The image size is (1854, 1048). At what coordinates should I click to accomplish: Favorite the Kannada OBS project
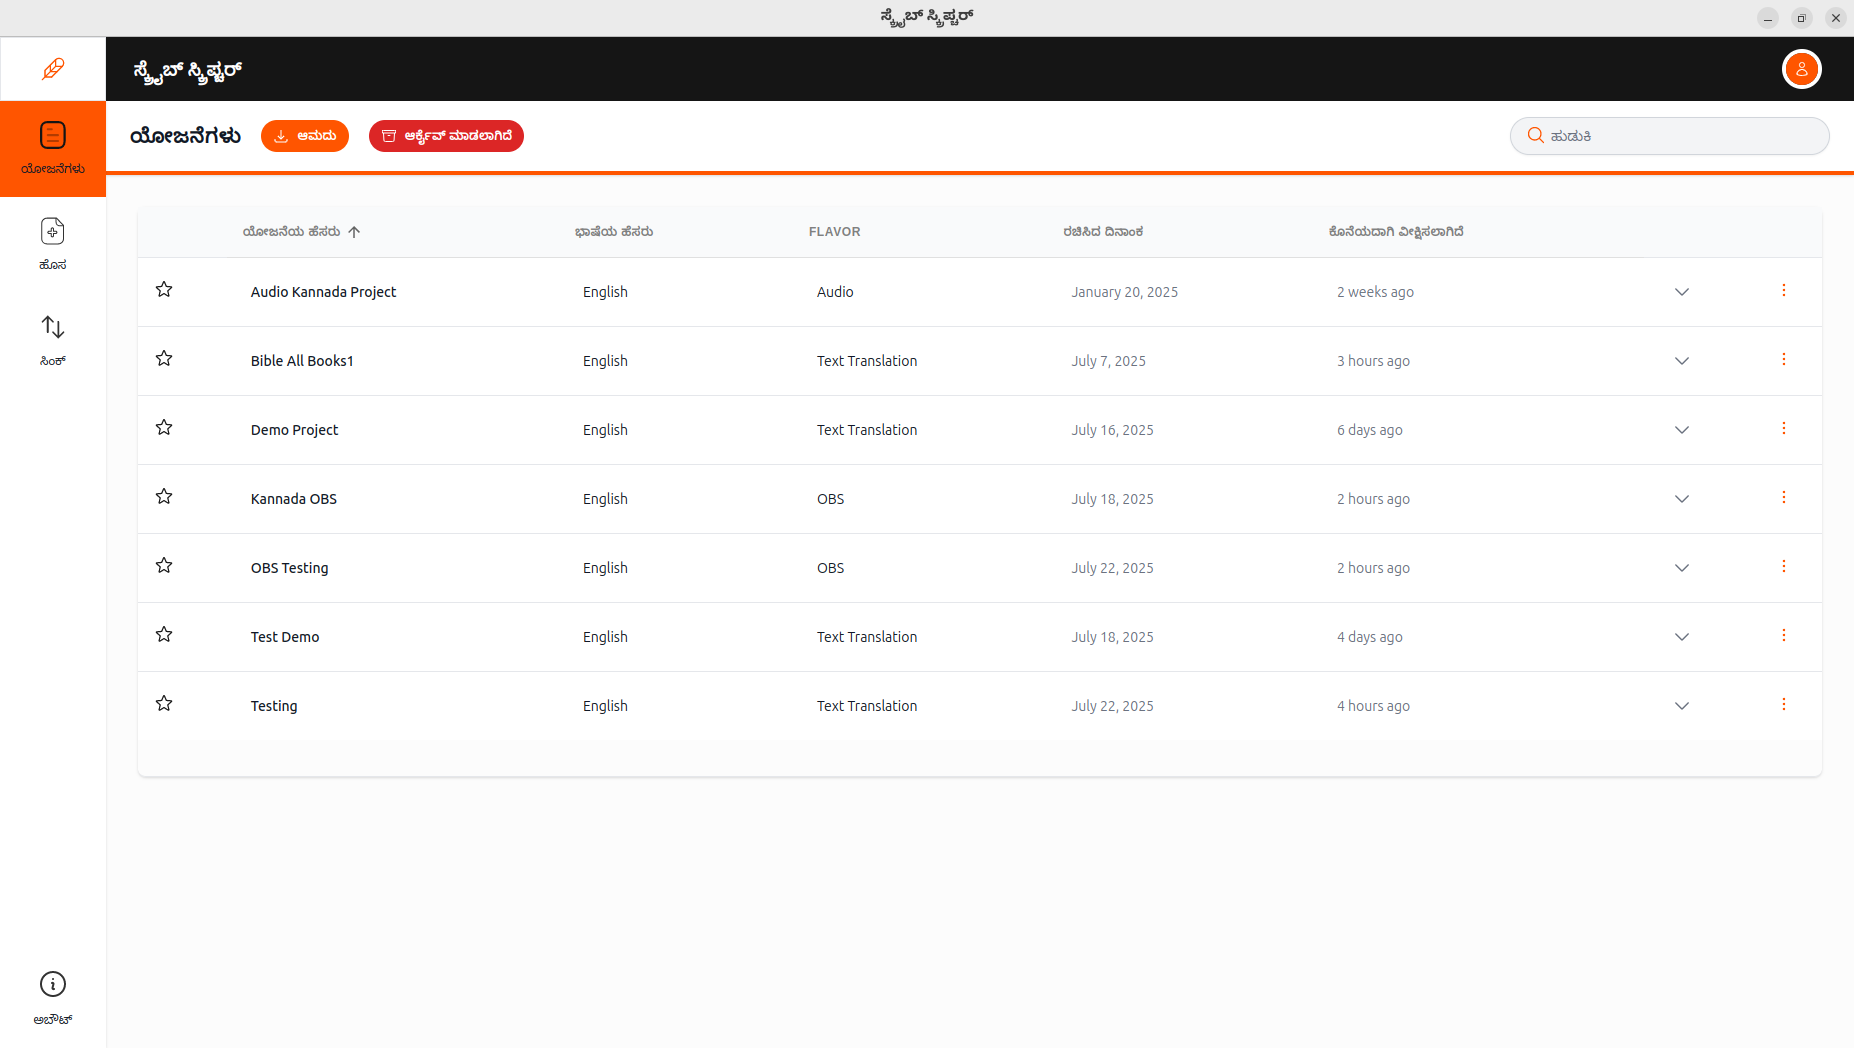pyautogui.click(x=164, y=496)
